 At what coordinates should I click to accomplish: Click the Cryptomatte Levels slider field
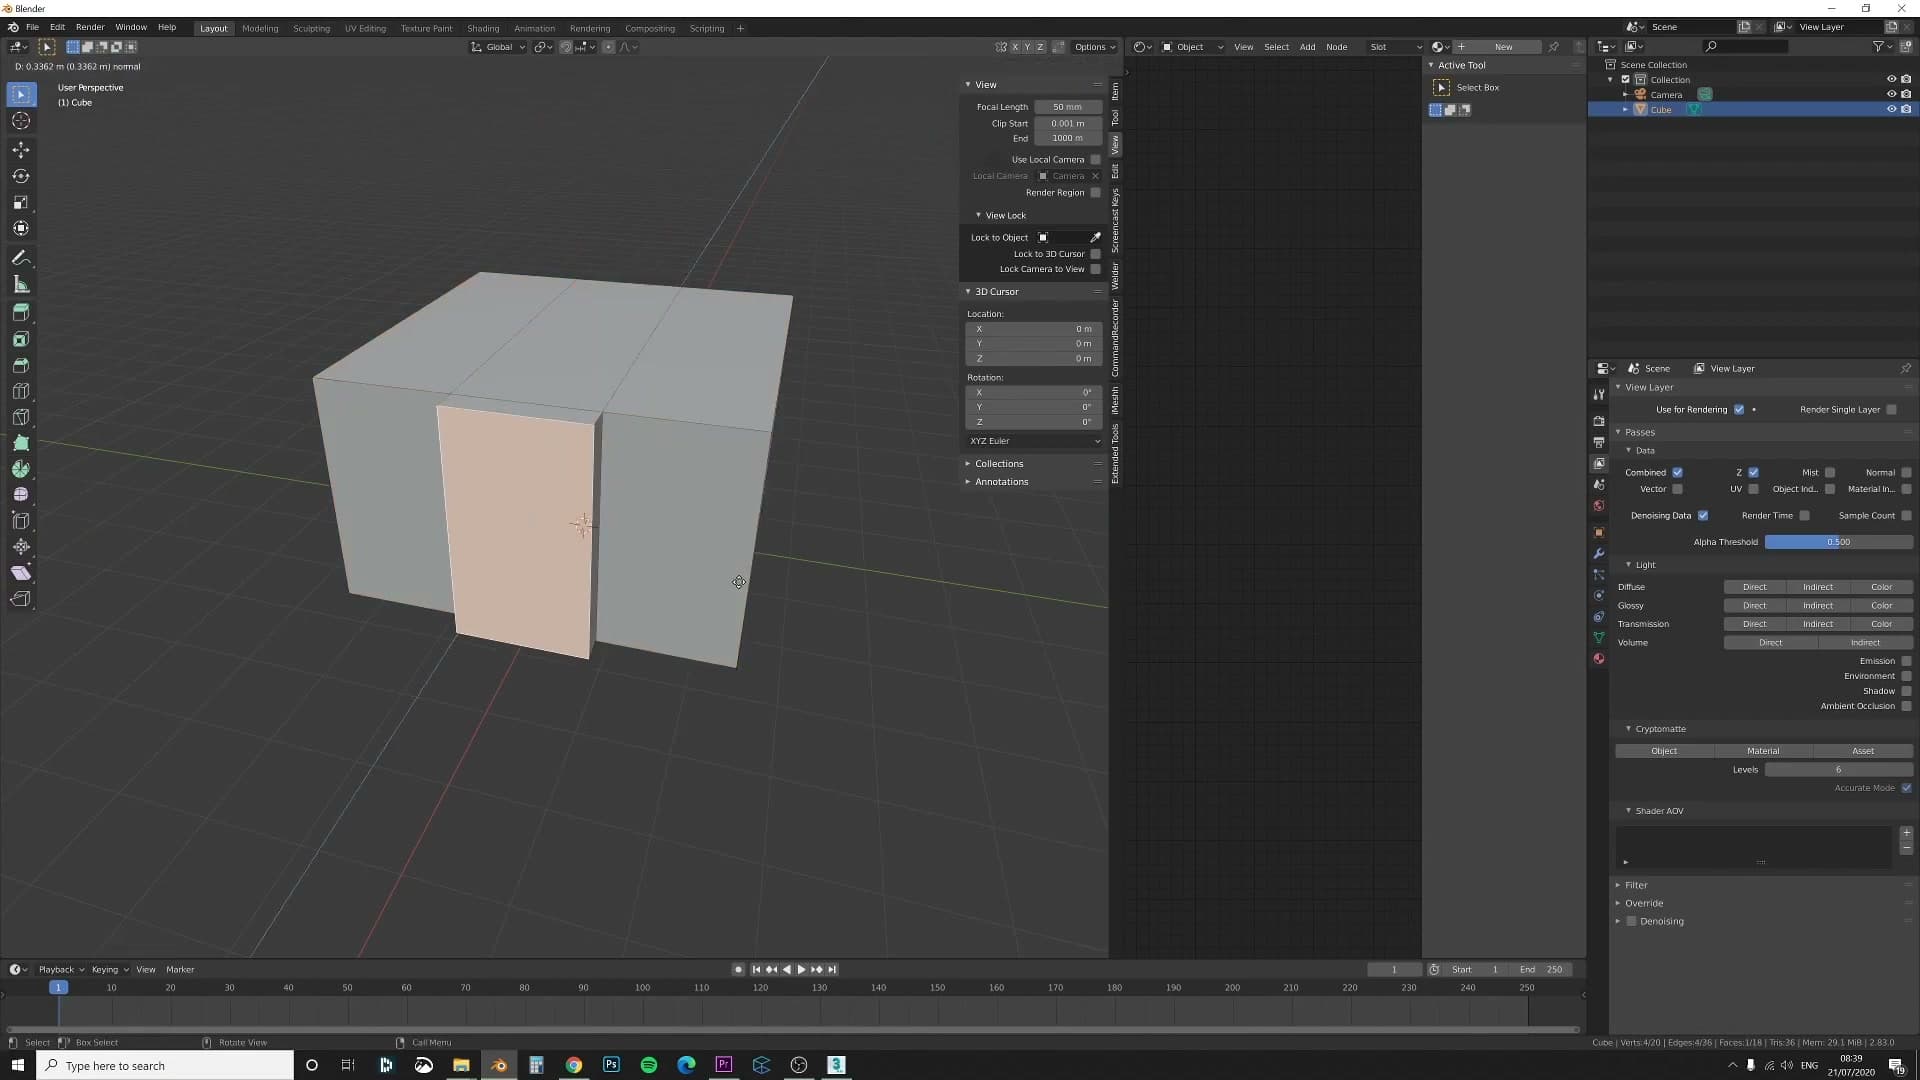tap(1838, 770)
